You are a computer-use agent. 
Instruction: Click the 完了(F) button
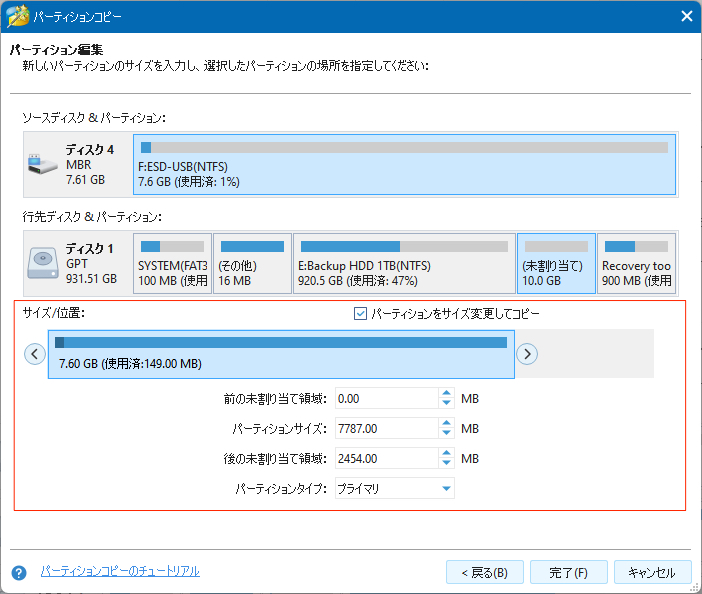[x=568, y=573]
